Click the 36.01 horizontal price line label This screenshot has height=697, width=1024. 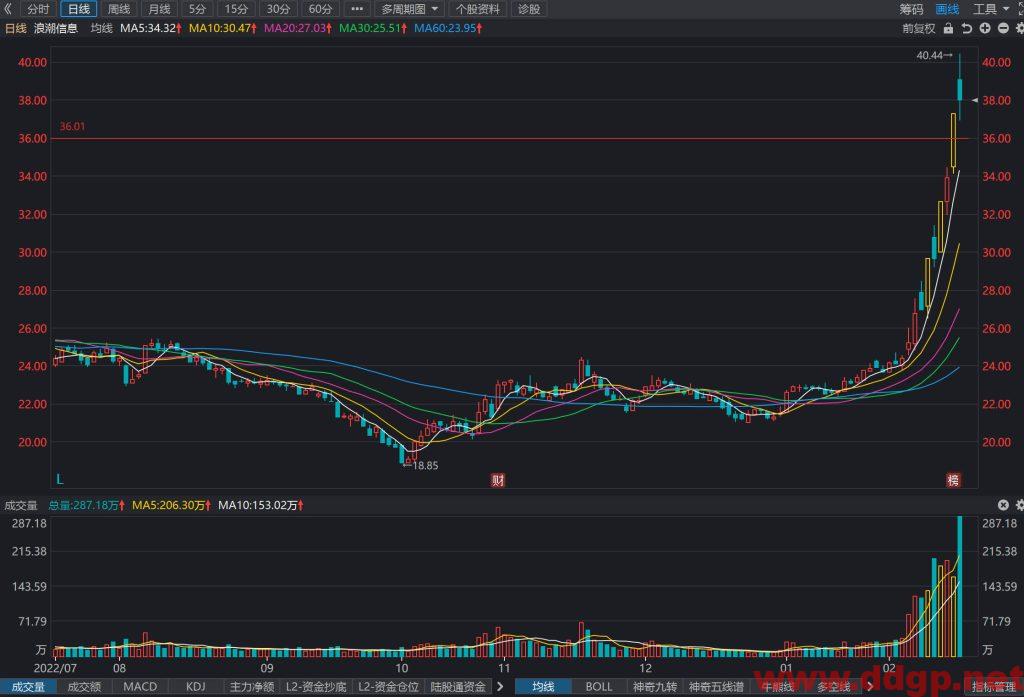[72, 127]
